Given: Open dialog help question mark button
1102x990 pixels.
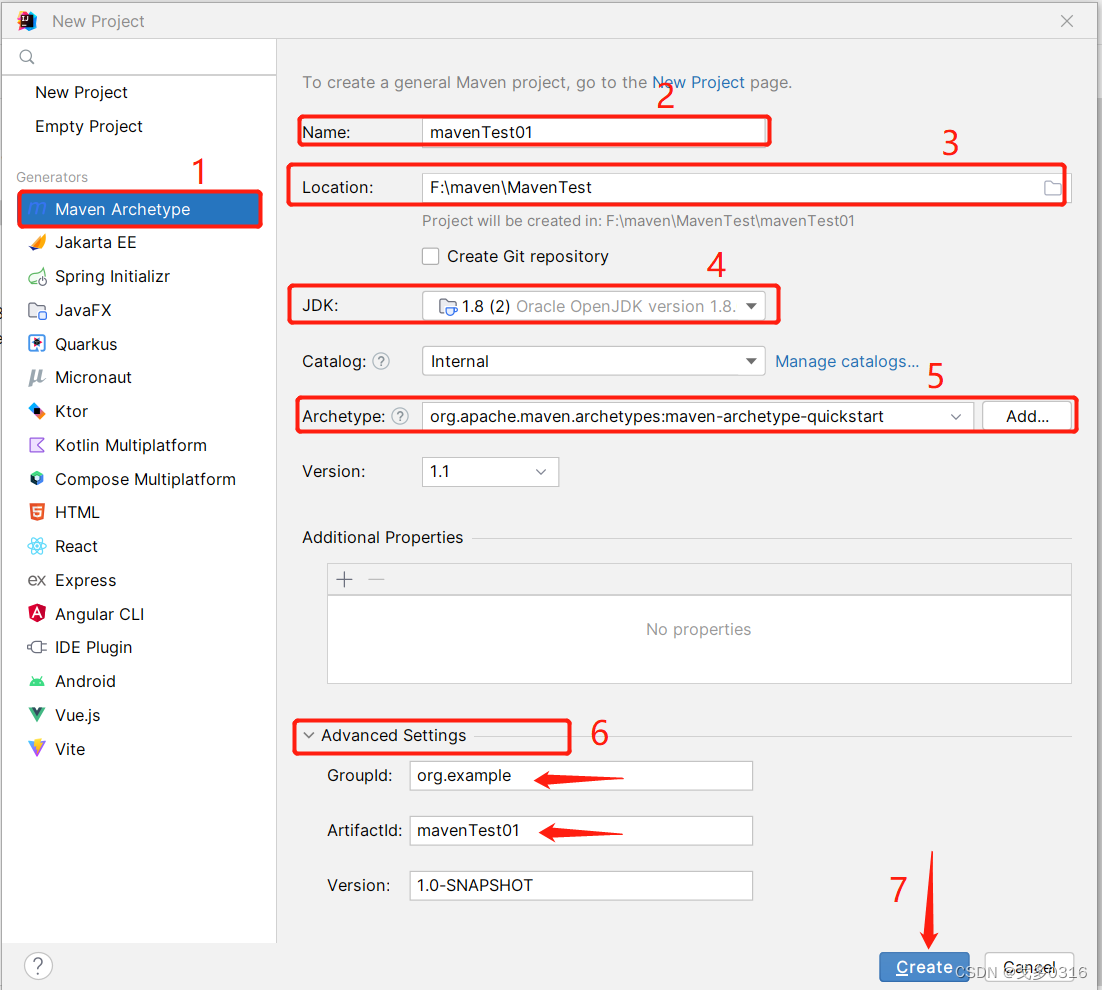Looking at the screenshot, I should (x=39, y=965).
